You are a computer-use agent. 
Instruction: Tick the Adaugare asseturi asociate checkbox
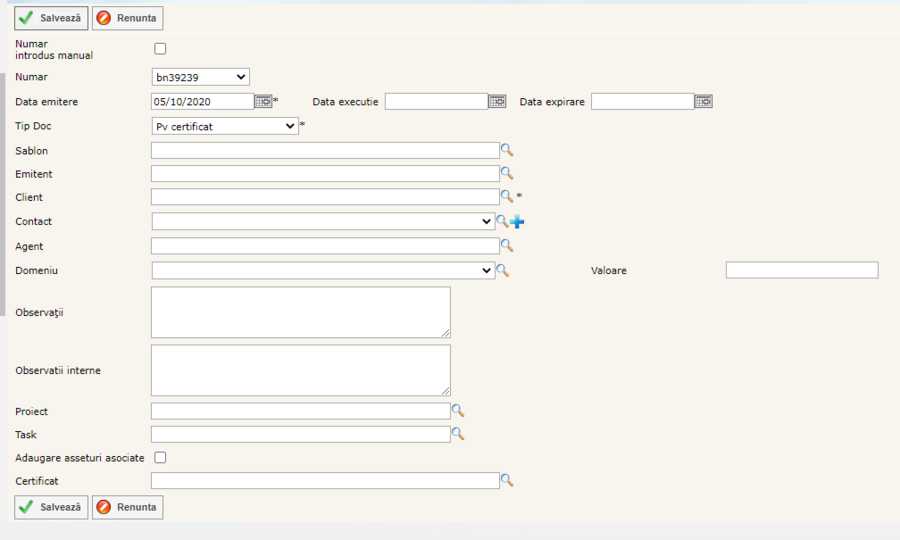(160, 457)
